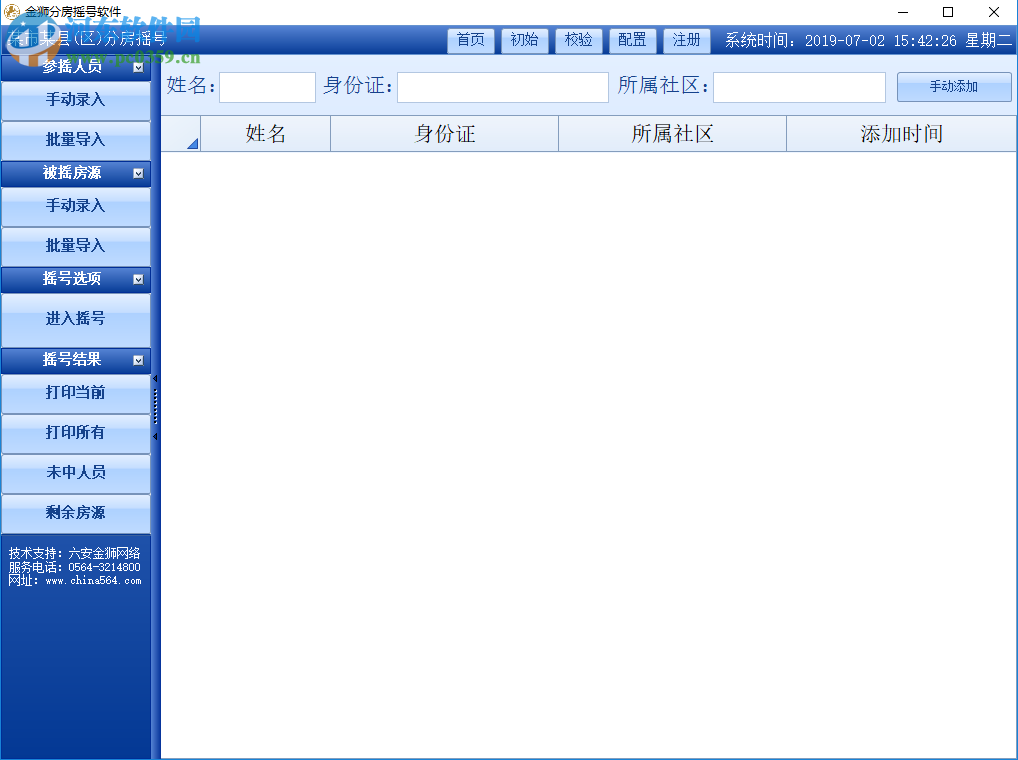Click 打印所有 in the sidebar
This screenshot has width=1018, height=760.
click(x=75, y=433)
